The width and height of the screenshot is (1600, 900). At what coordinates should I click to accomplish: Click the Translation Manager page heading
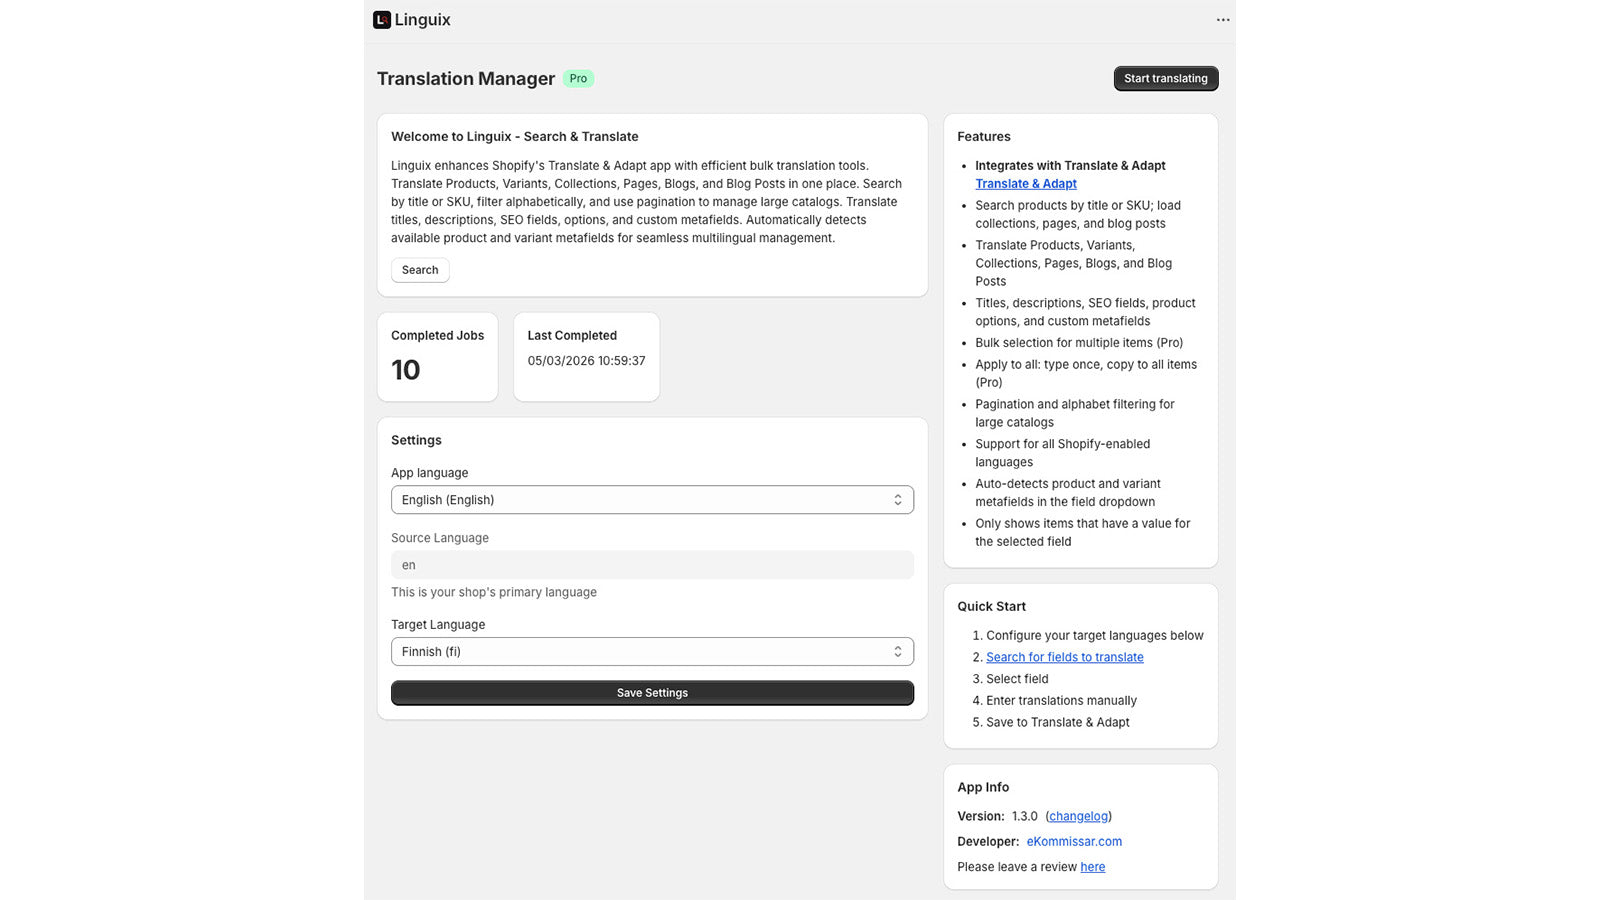[x=466, y=79]
